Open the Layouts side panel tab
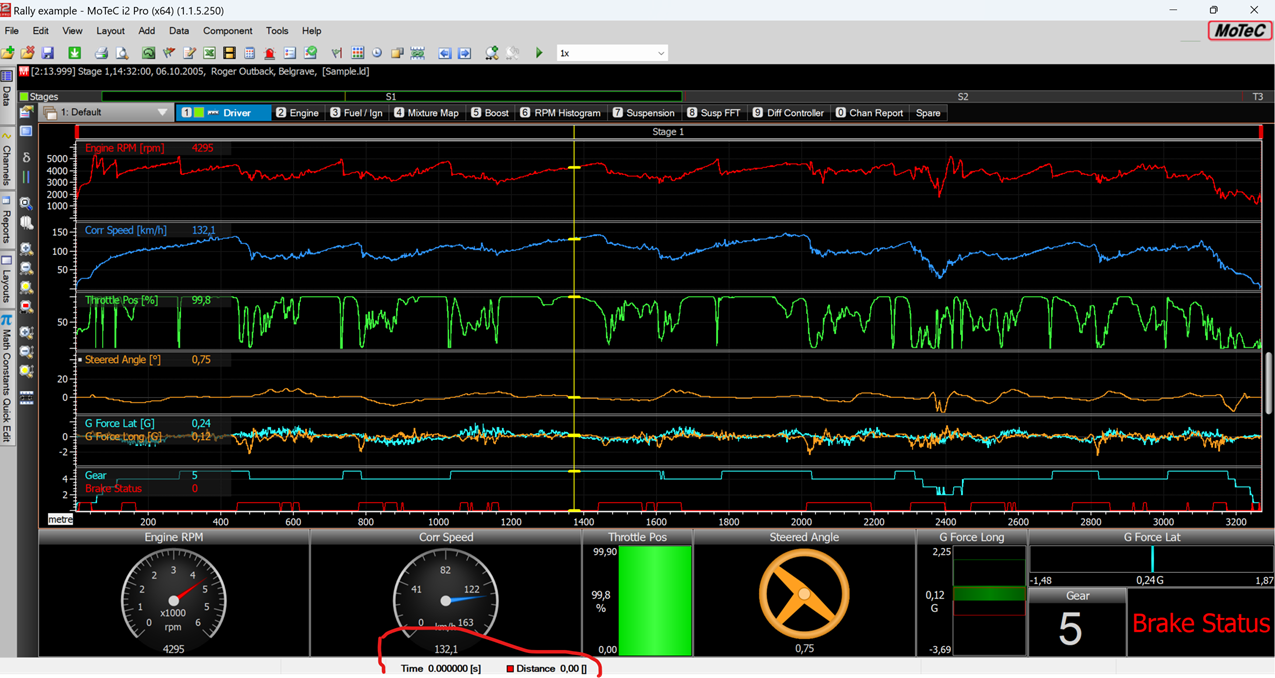This screenshot has width=1275, height=678. (6, 281)
